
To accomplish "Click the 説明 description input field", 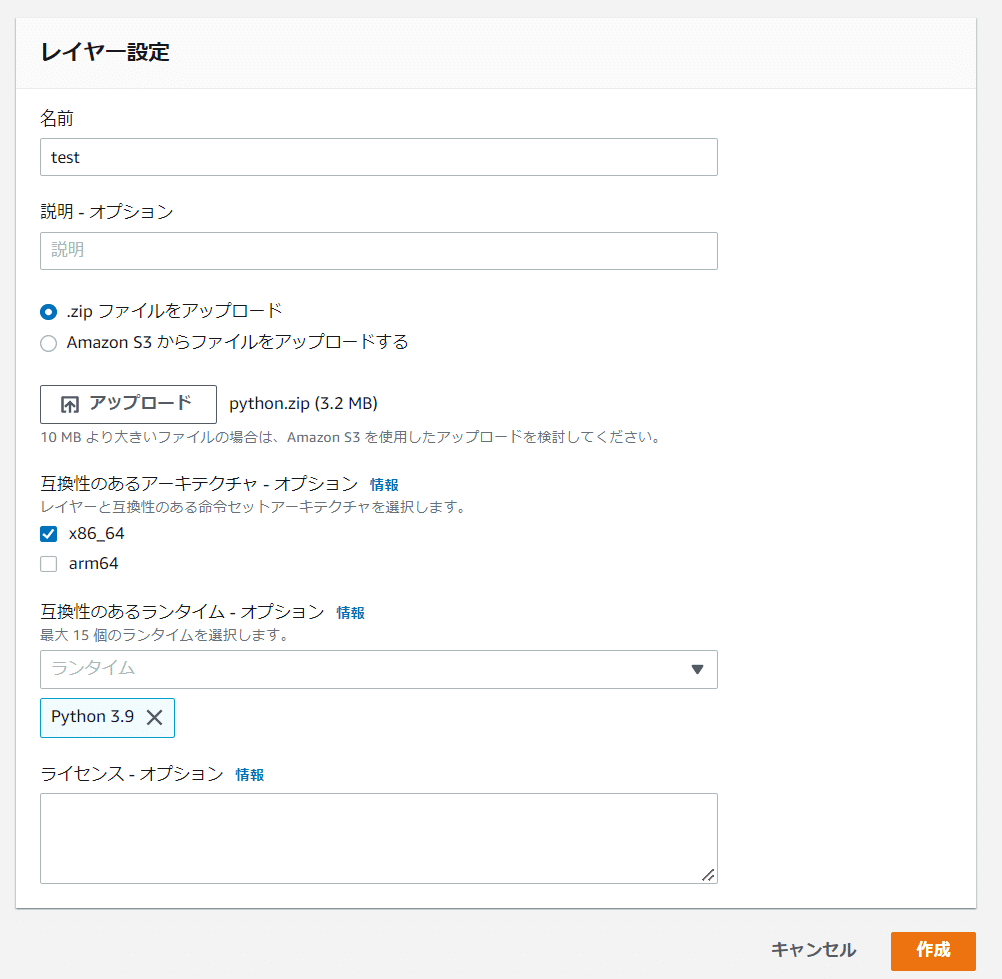I will coord(378,251).
